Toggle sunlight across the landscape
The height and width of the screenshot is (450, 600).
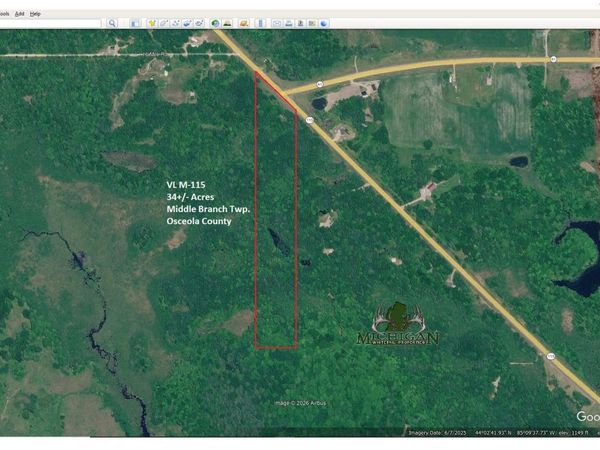(227, 23)
